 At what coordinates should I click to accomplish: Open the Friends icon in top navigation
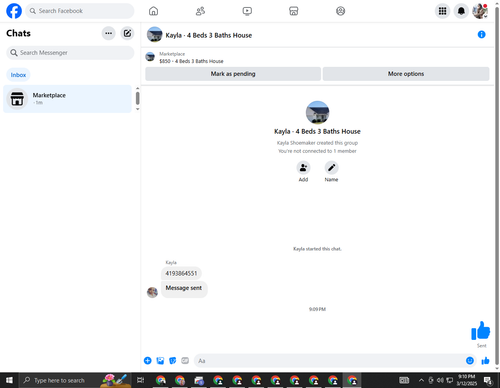tap(200, 11)
